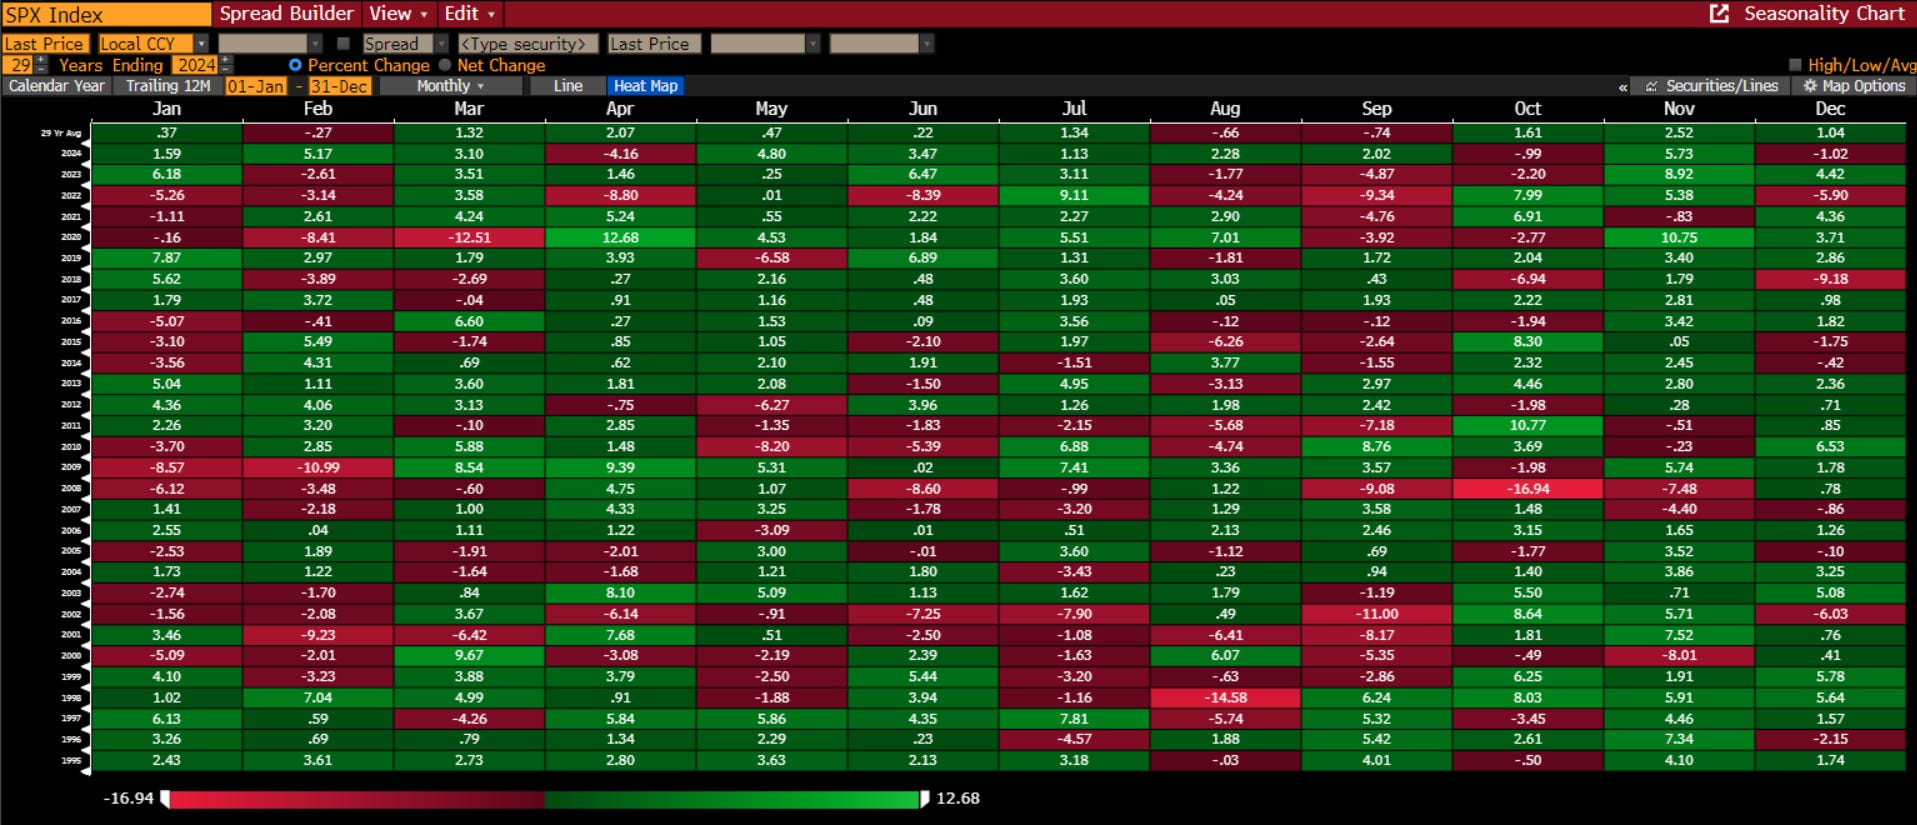Screen dimensions: 1917x825
Task: Click the pop-out icon beside Seasonality Chart
Action: pos(1719,14)
